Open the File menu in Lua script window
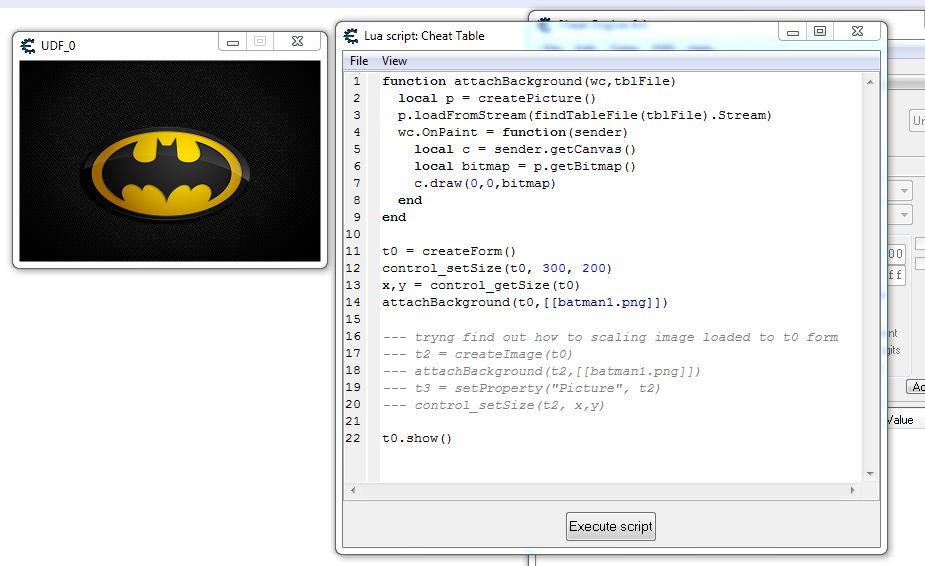The width and height of the screenshot is (925, 566). coord(358,61)
